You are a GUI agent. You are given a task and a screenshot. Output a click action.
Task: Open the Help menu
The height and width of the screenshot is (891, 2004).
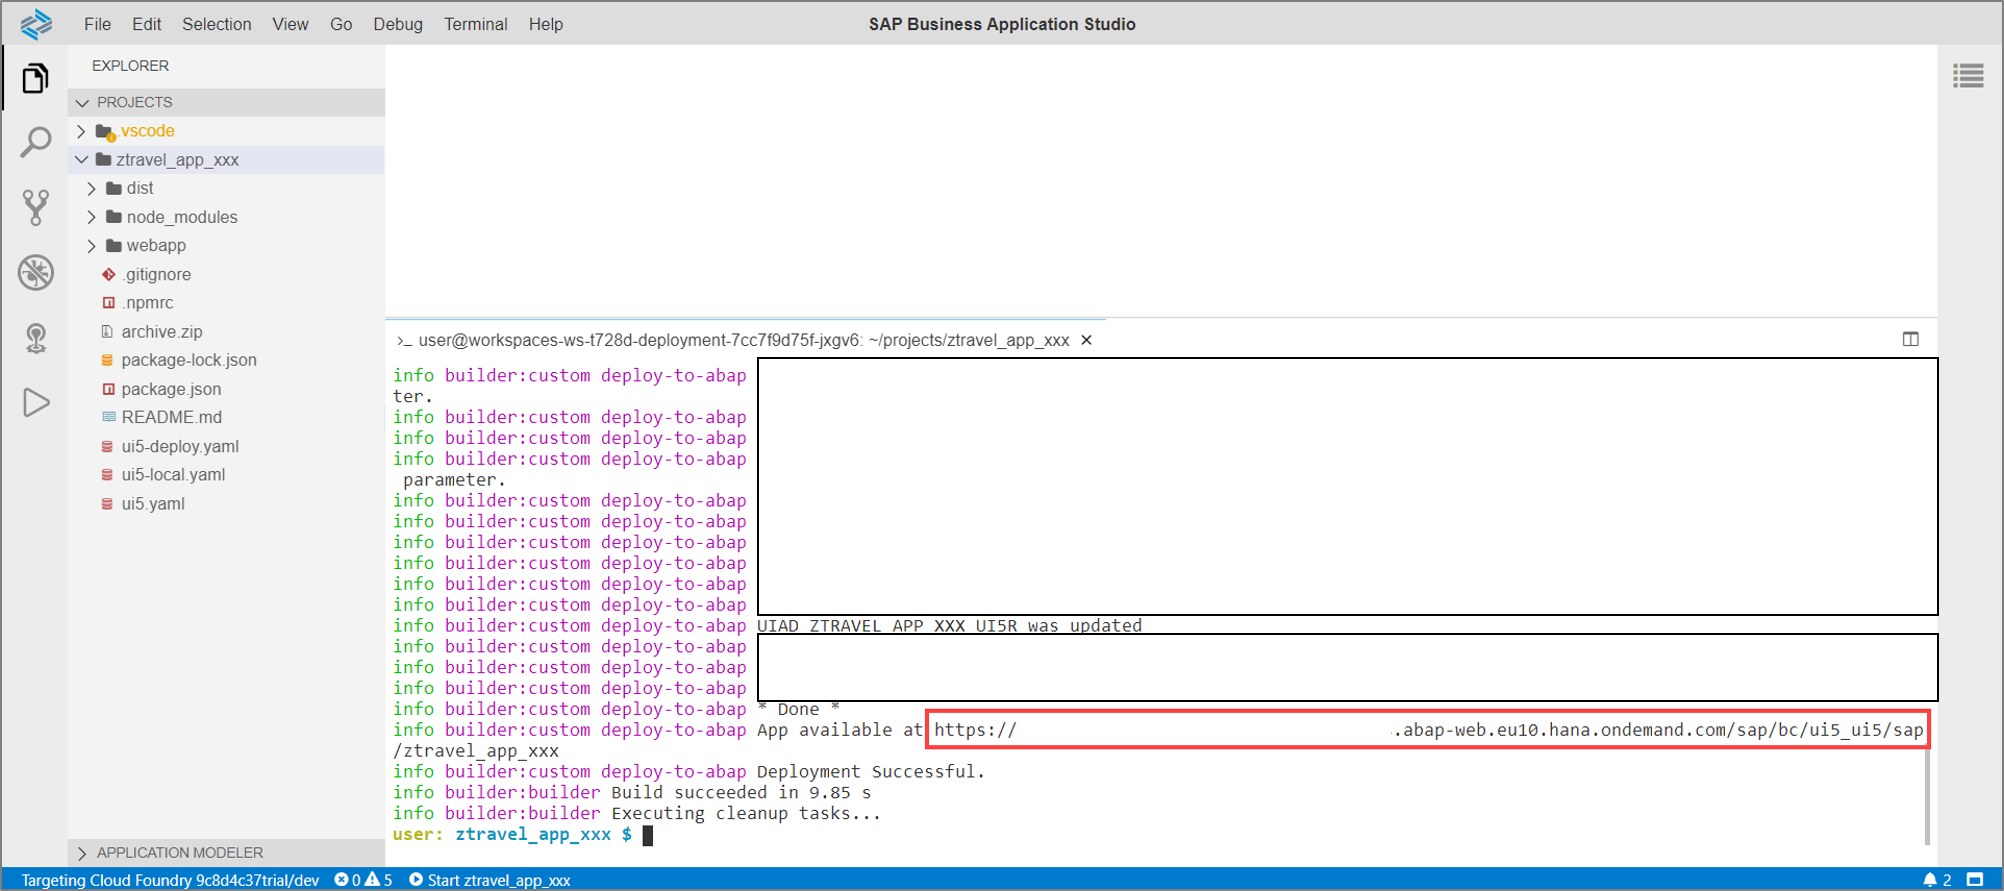pyautogui.click(x=545, y=24)
